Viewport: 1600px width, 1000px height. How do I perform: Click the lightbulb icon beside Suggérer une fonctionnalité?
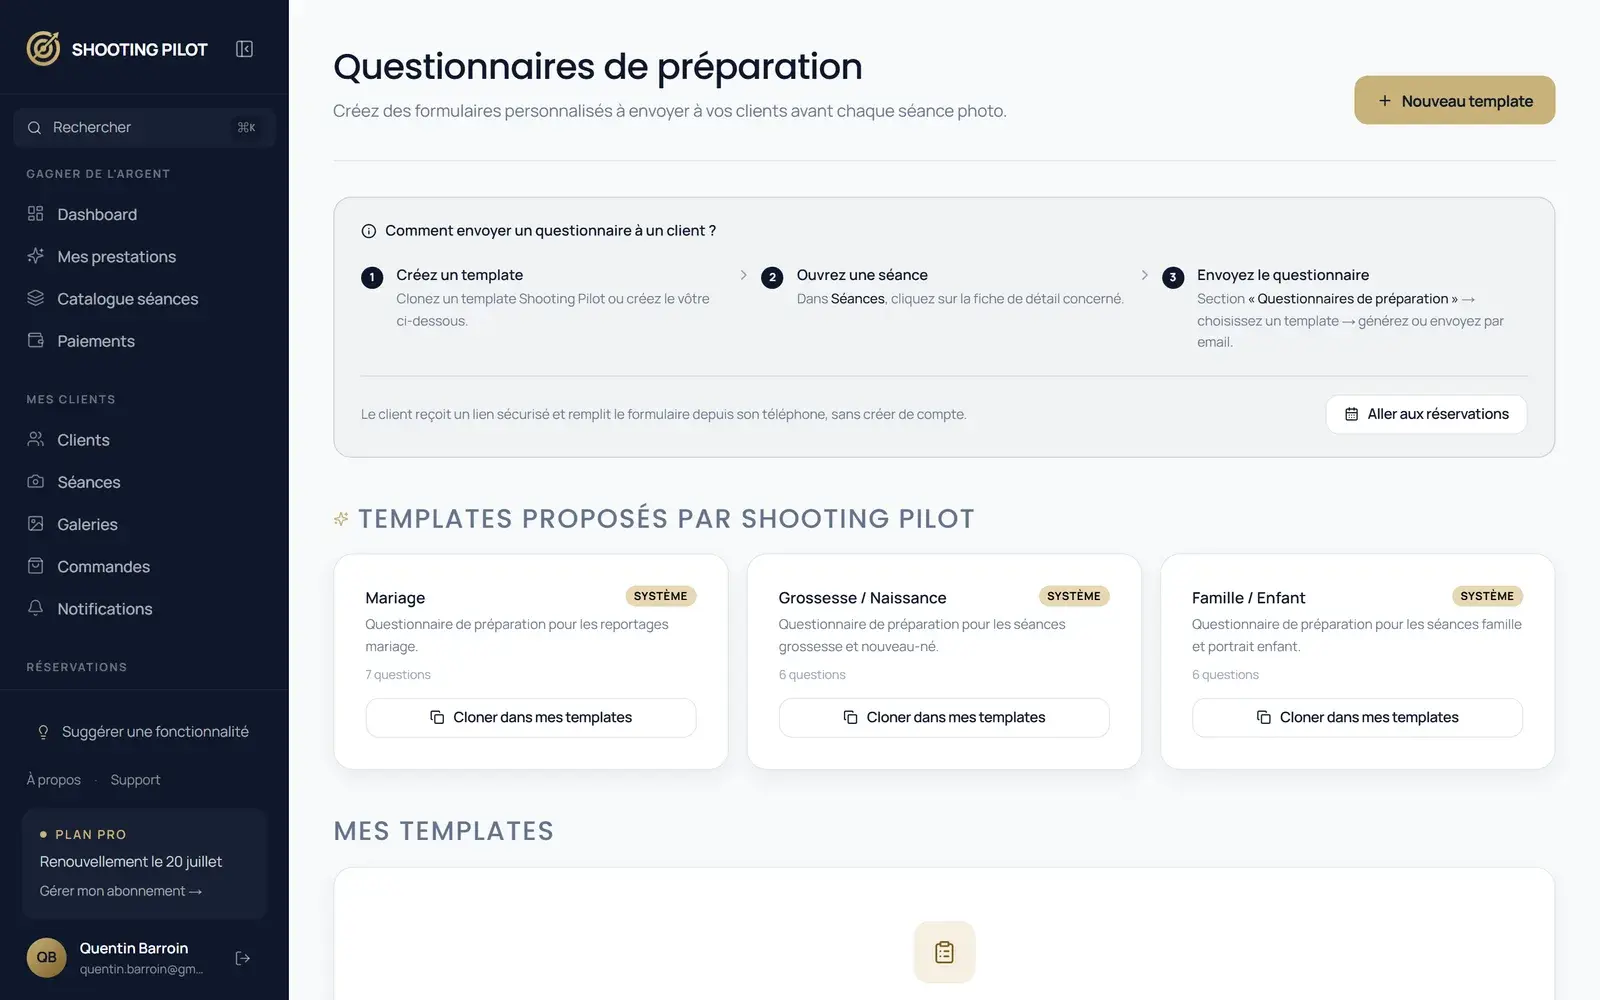pyautogui.click(x=43, y=732)
